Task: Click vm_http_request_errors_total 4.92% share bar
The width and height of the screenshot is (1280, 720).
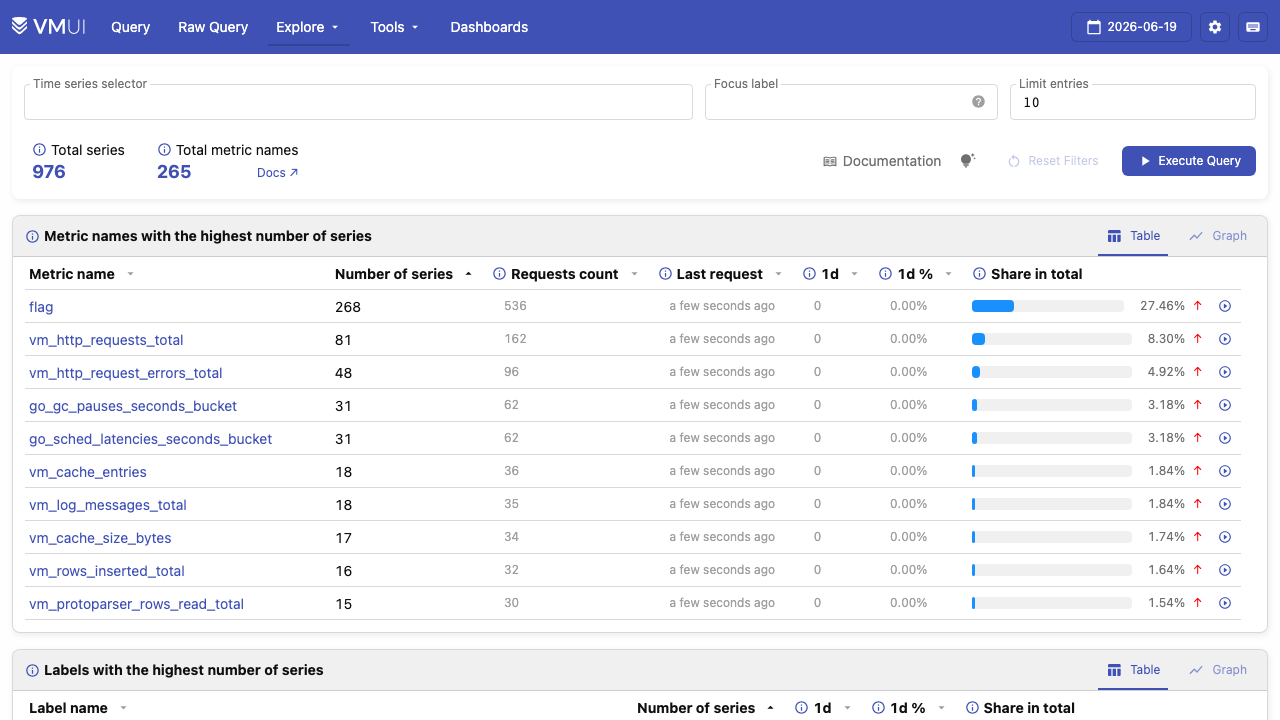Action: coord(1052,372)
